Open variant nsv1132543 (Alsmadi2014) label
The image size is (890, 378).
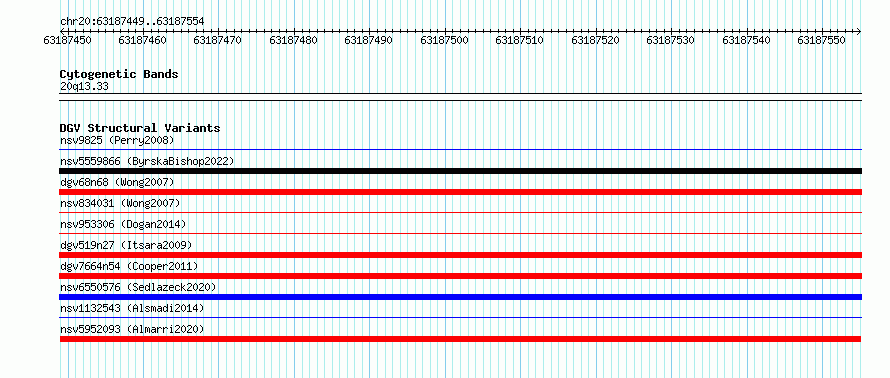[x=132, y=308]
